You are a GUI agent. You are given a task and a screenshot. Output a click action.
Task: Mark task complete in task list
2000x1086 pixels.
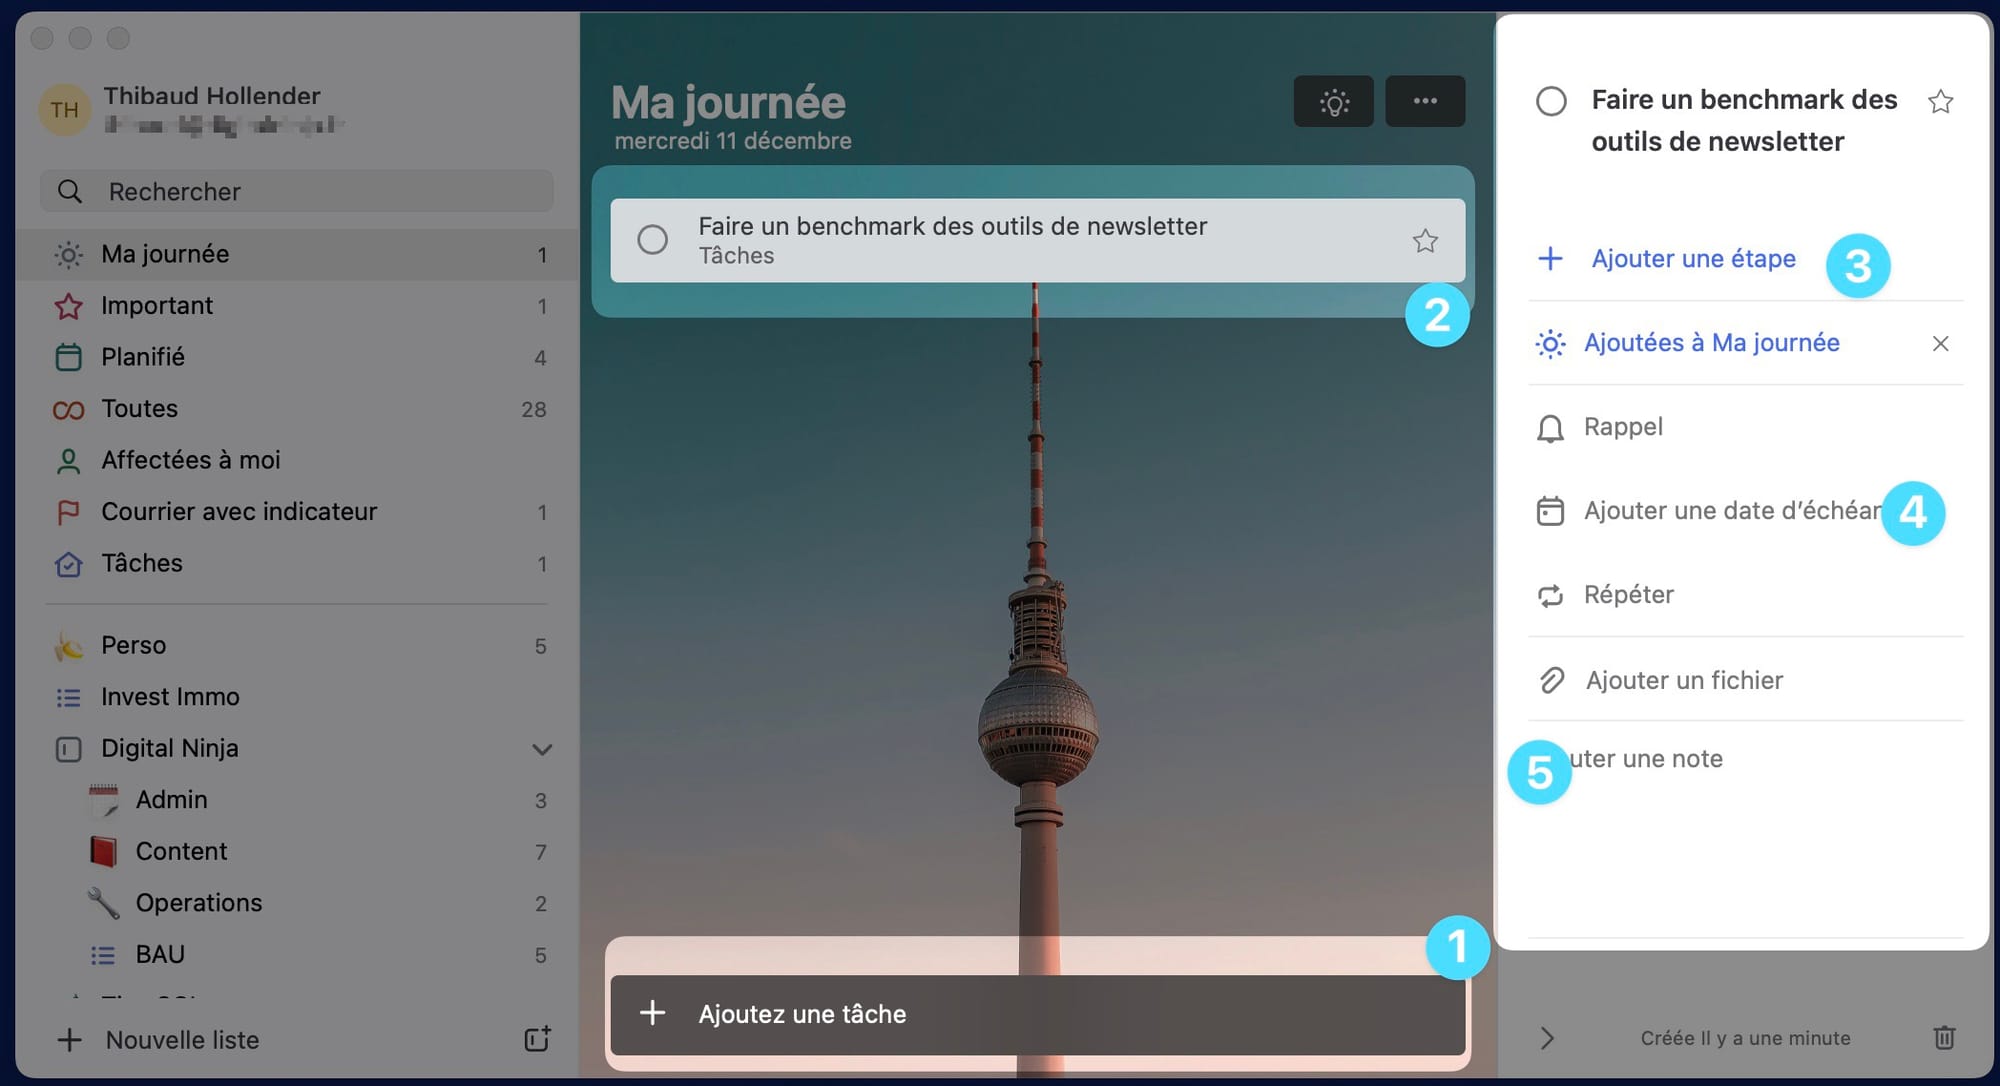653,239
